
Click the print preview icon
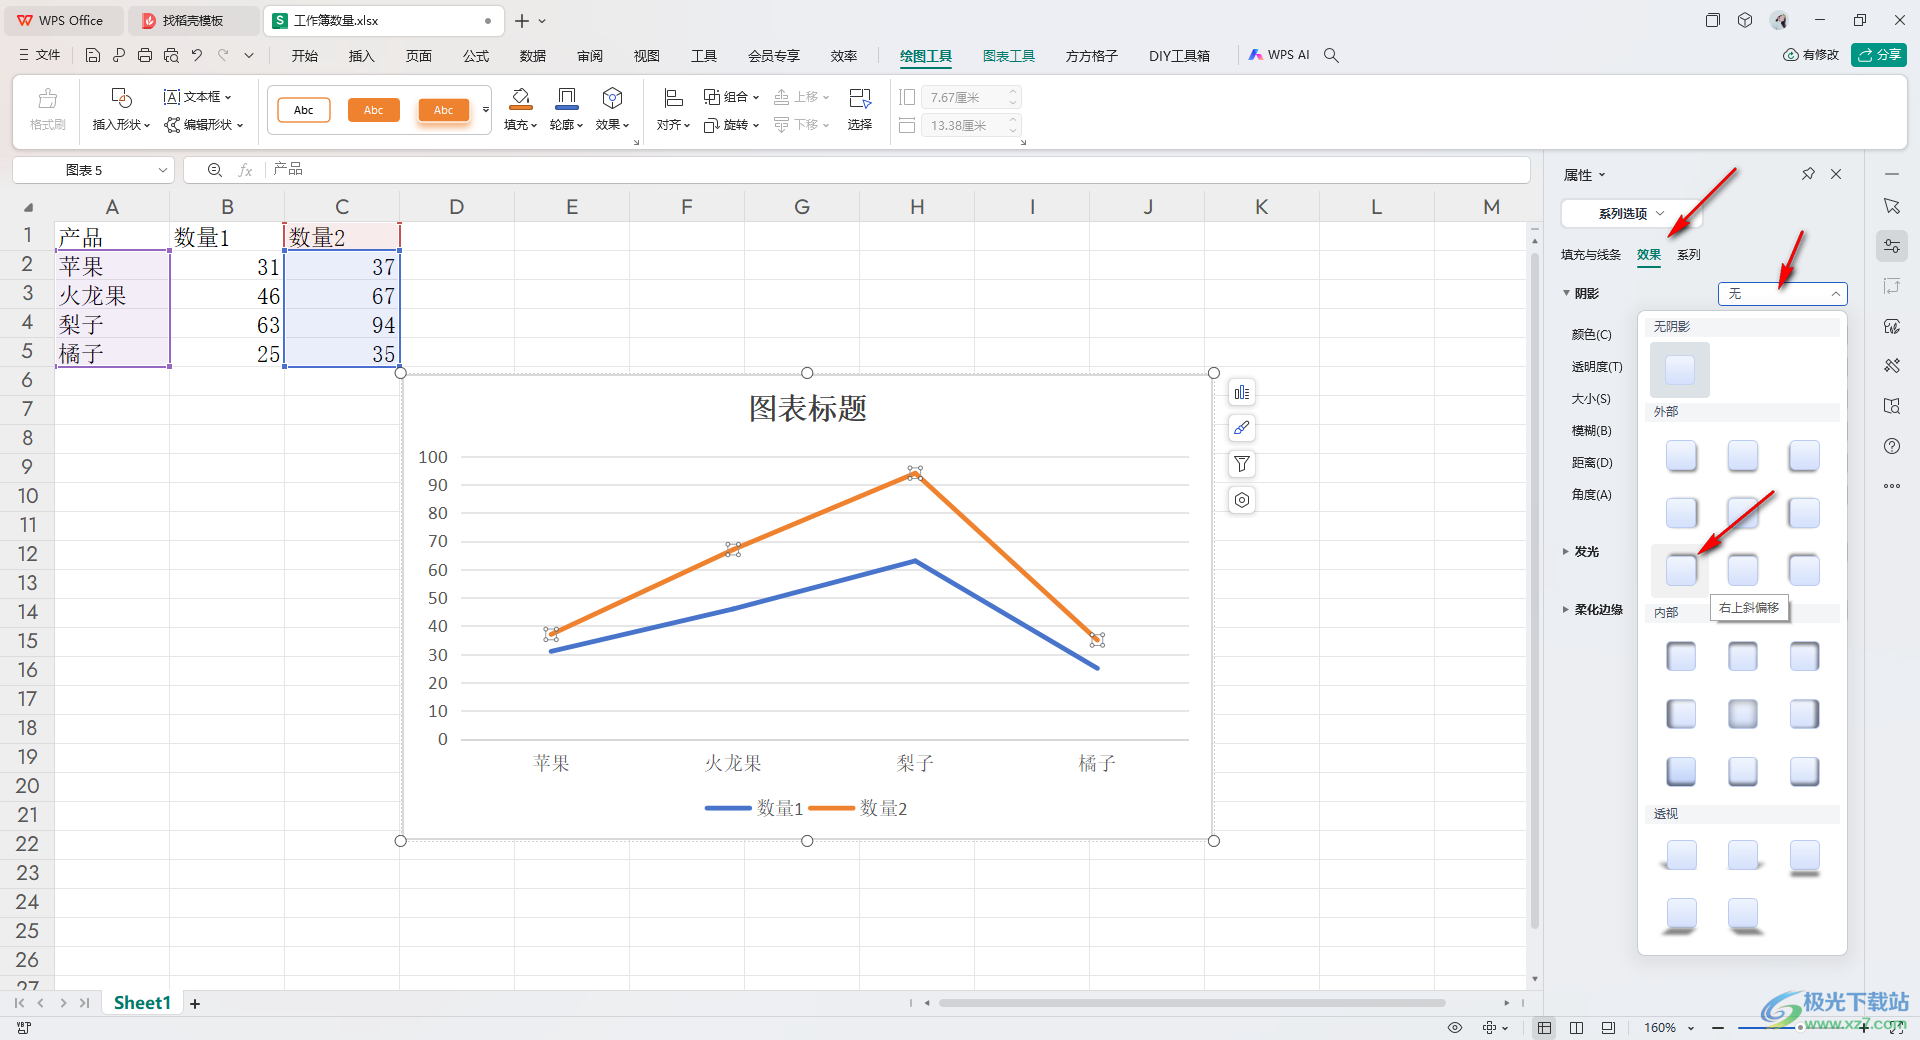point(171,55)
